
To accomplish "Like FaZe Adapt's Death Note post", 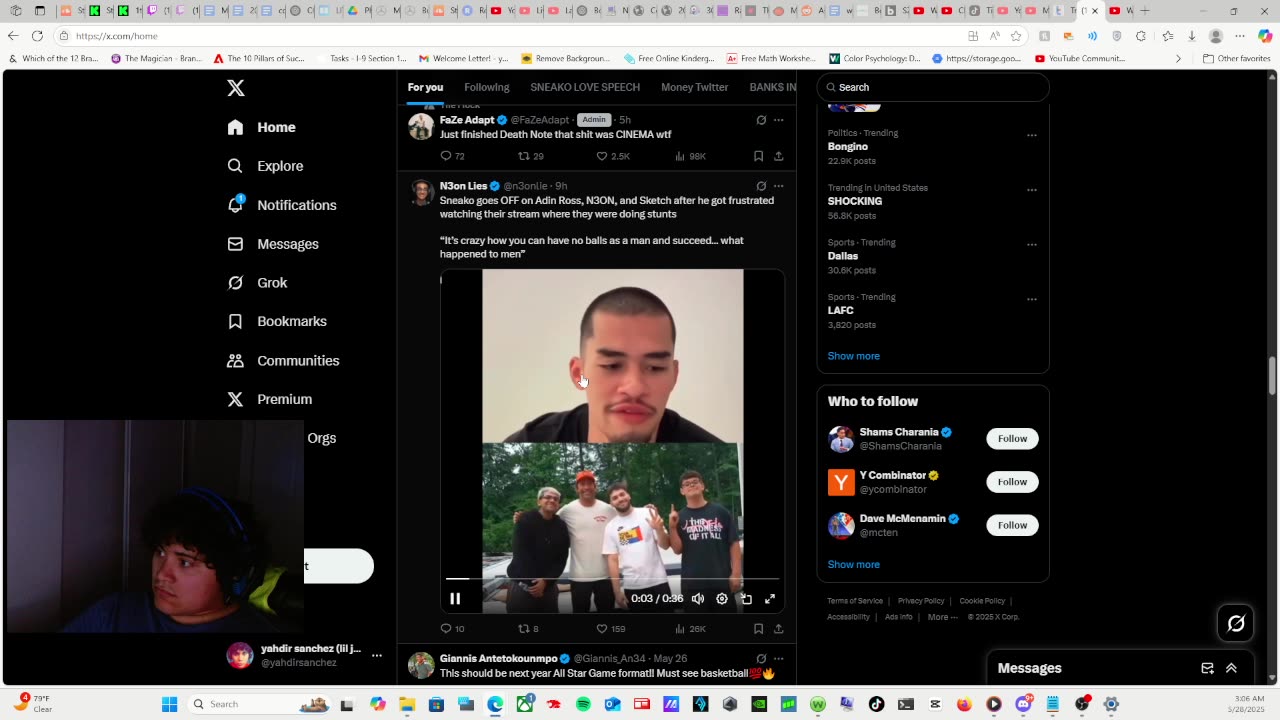I will click(612, 156).
